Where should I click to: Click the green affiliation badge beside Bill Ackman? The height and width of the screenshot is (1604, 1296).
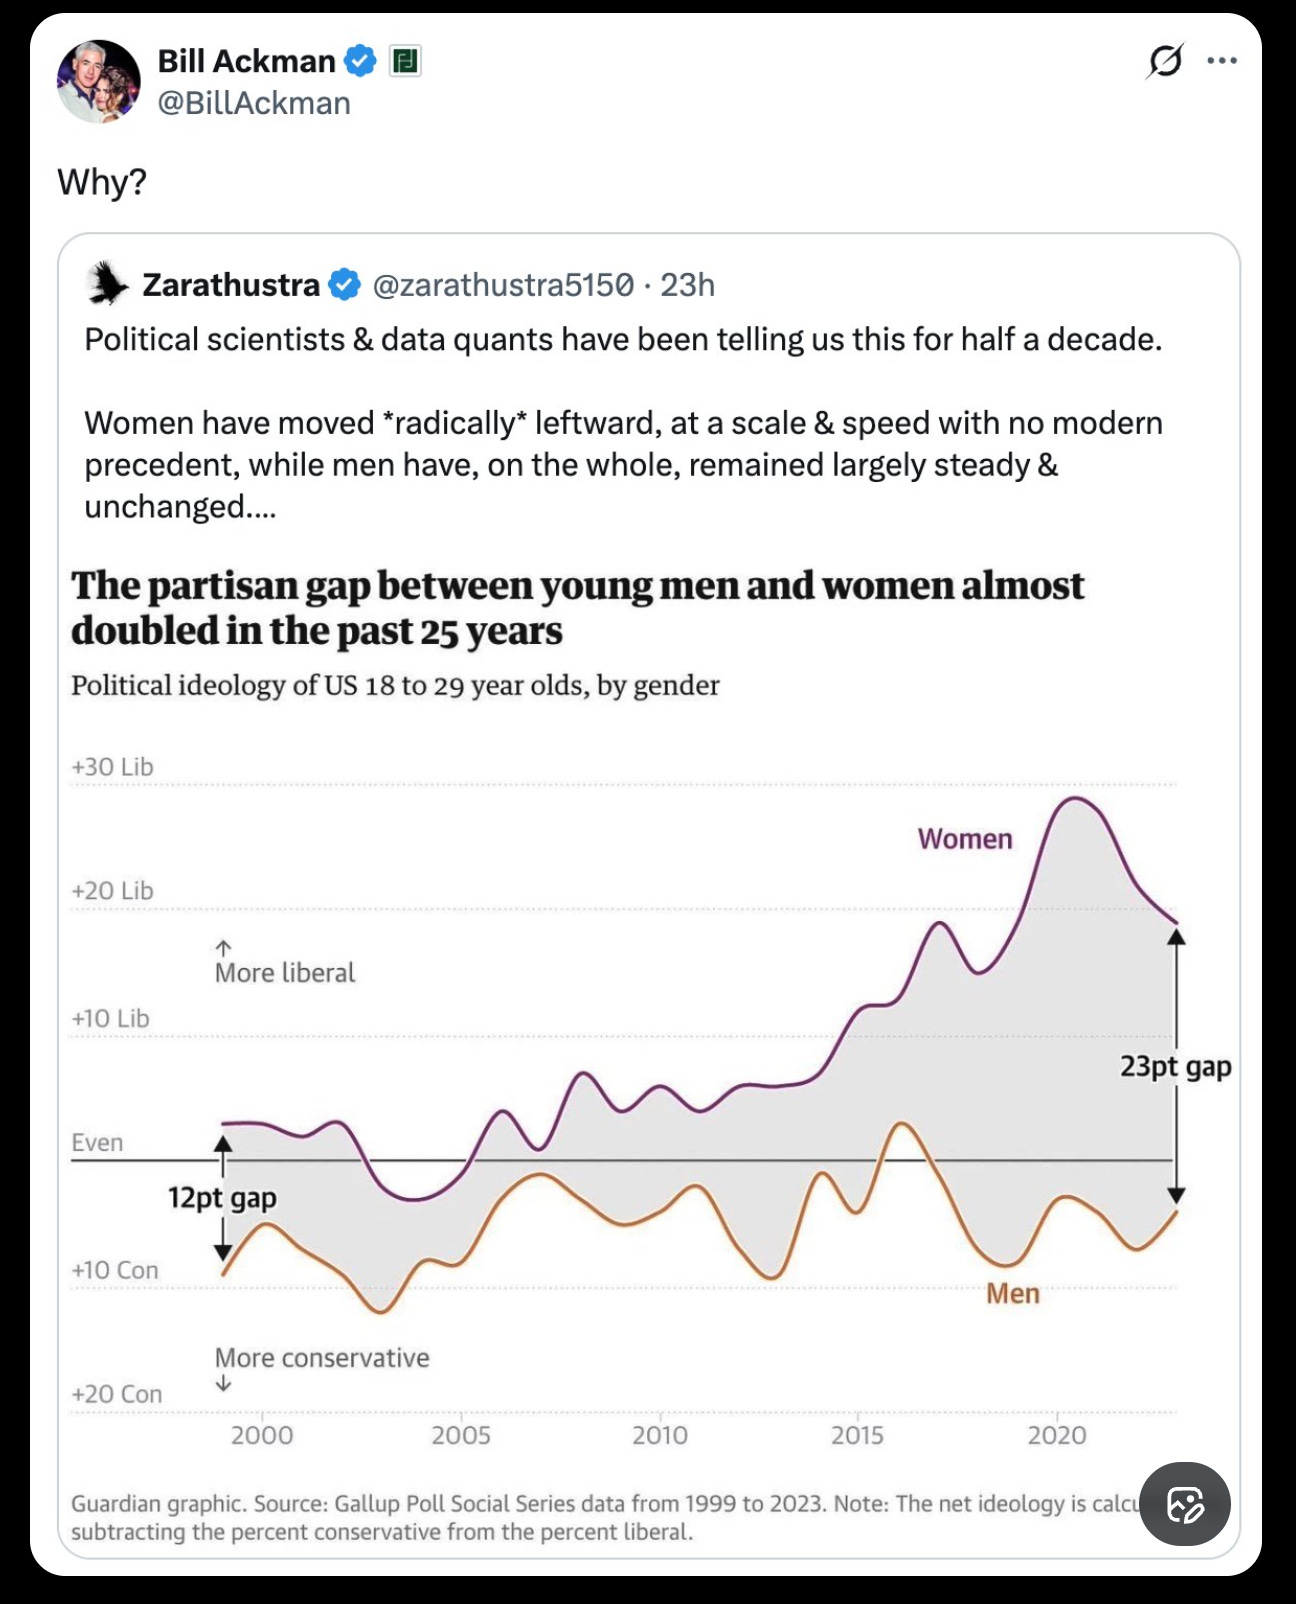click(x=404, y=62)
